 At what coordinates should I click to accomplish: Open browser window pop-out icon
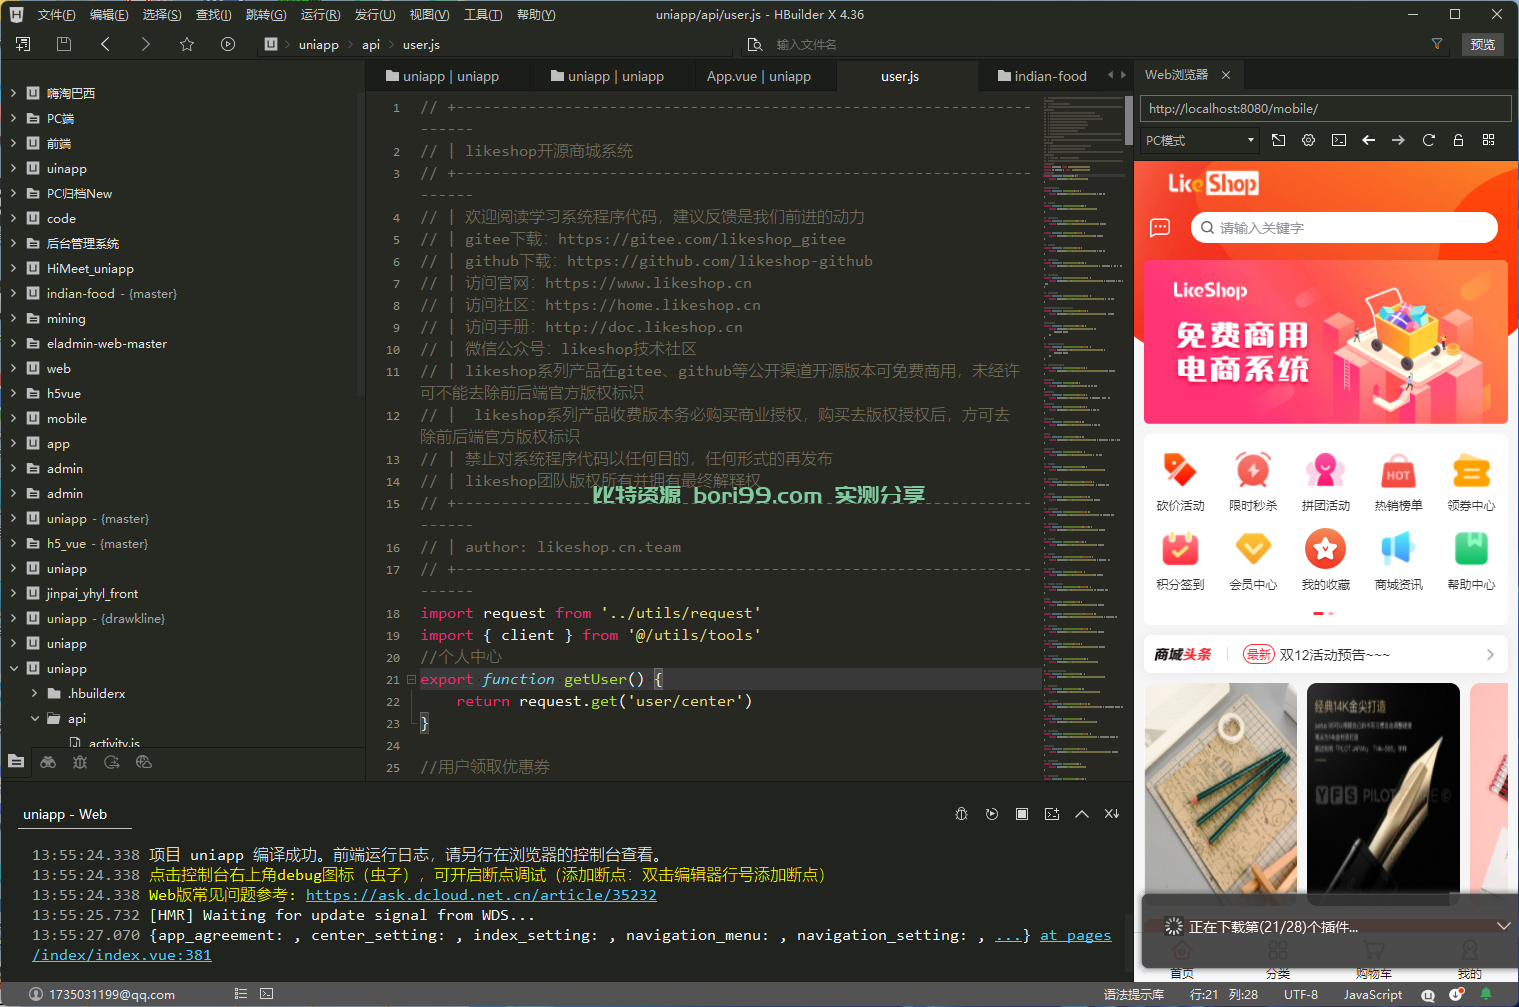[1278, 140]
